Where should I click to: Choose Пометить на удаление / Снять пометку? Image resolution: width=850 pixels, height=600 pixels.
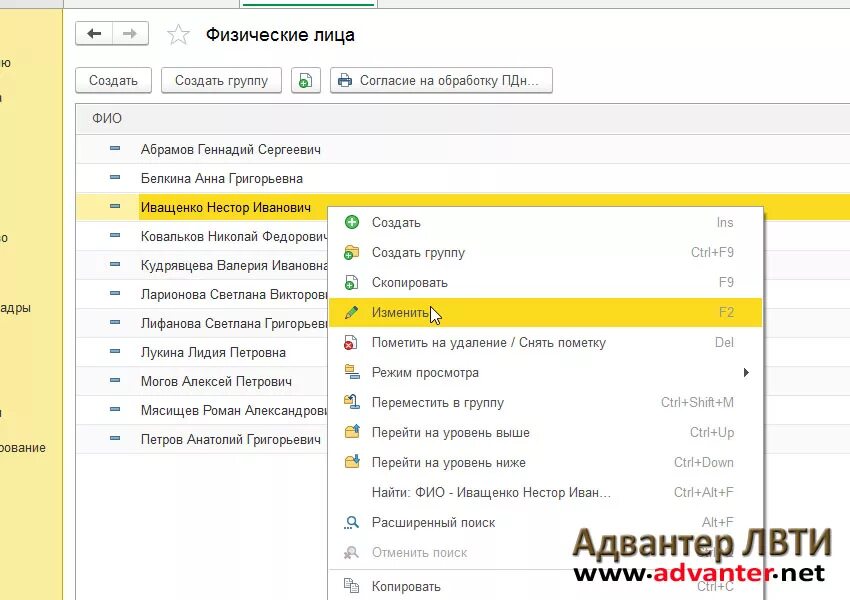(x=545, y=343)
